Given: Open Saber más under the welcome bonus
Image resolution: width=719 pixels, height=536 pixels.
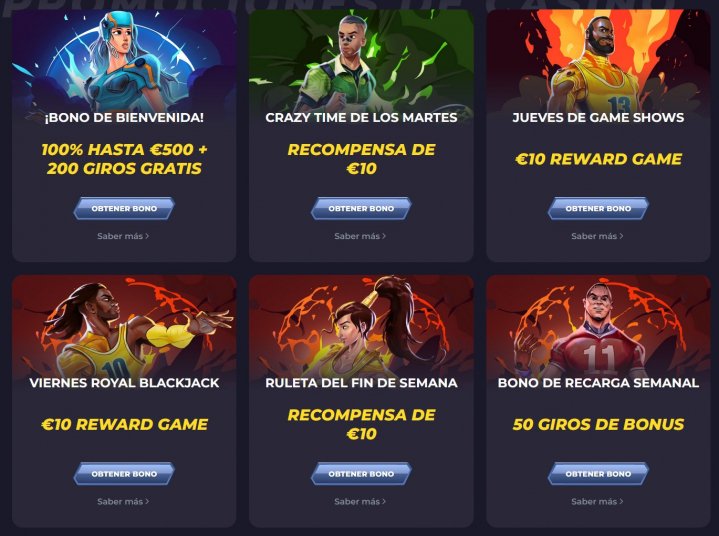Looking at the screenshot, I should (123, 236).
